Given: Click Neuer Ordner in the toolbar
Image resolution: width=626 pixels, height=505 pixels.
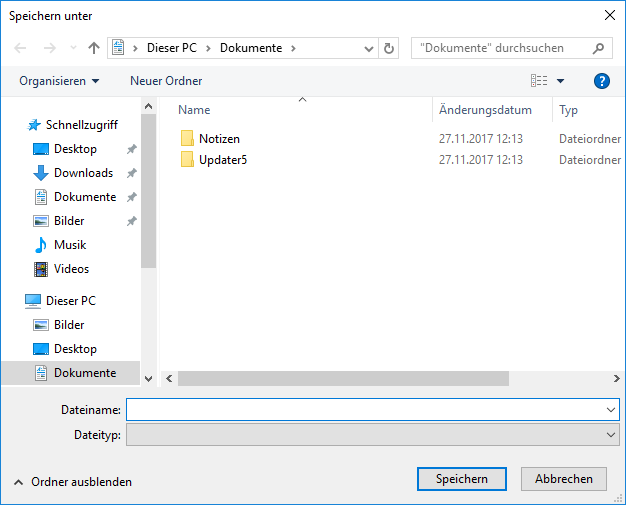Looking at the screenshot, I should (x=166, y=81).
